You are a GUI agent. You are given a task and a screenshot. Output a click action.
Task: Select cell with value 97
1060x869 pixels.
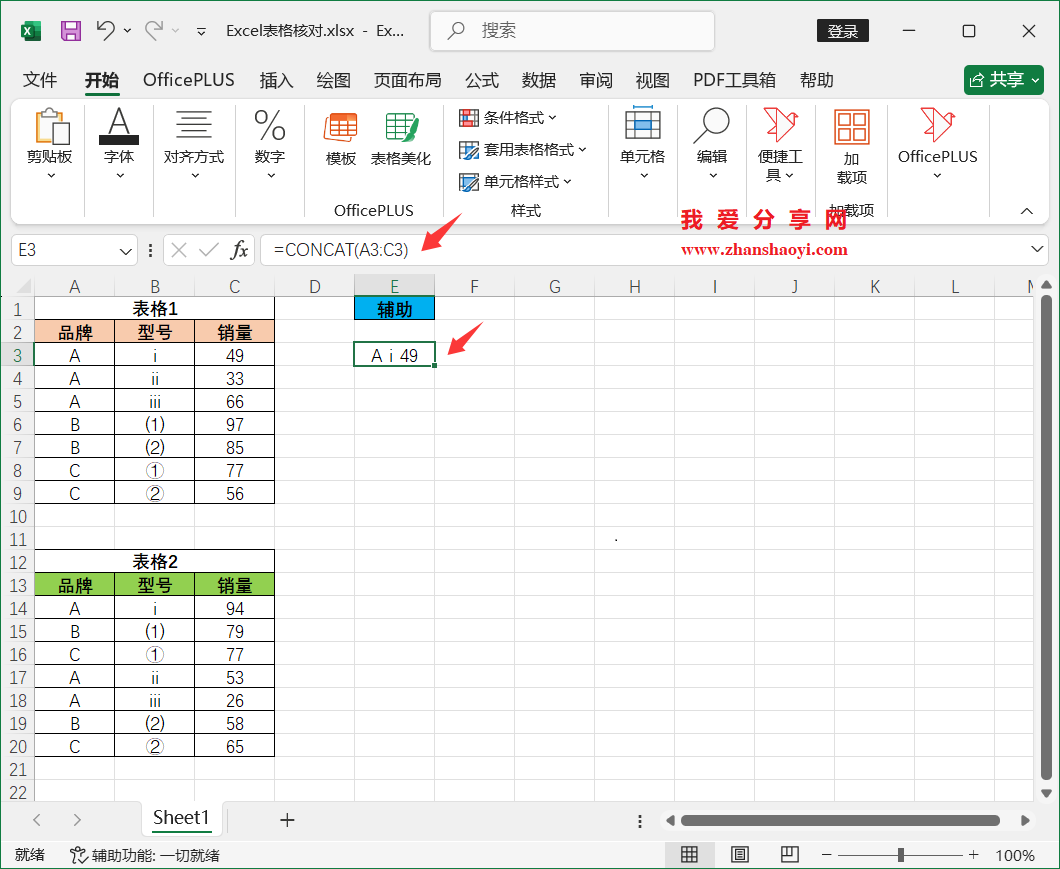[x=235, y=424]
